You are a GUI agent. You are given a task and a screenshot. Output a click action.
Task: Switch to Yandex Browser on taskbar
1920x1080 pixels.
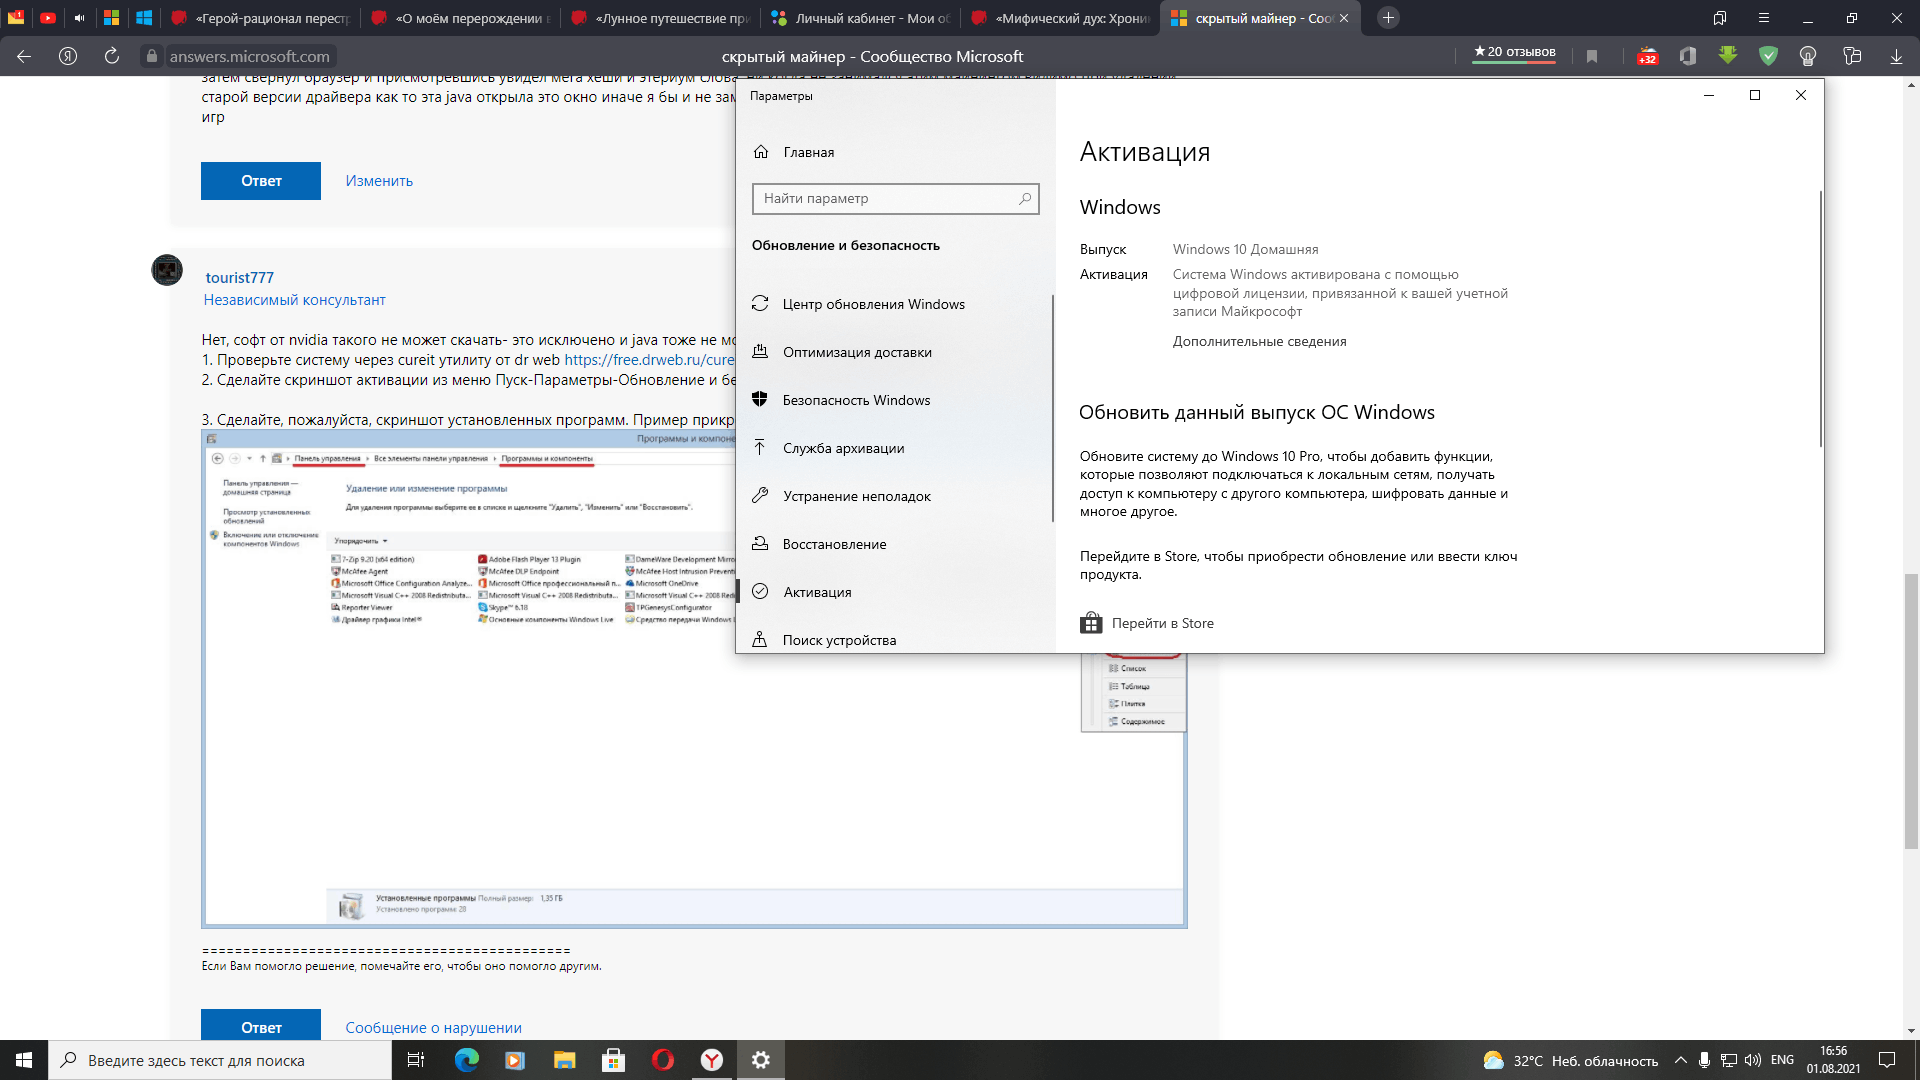coord(712,1060)
